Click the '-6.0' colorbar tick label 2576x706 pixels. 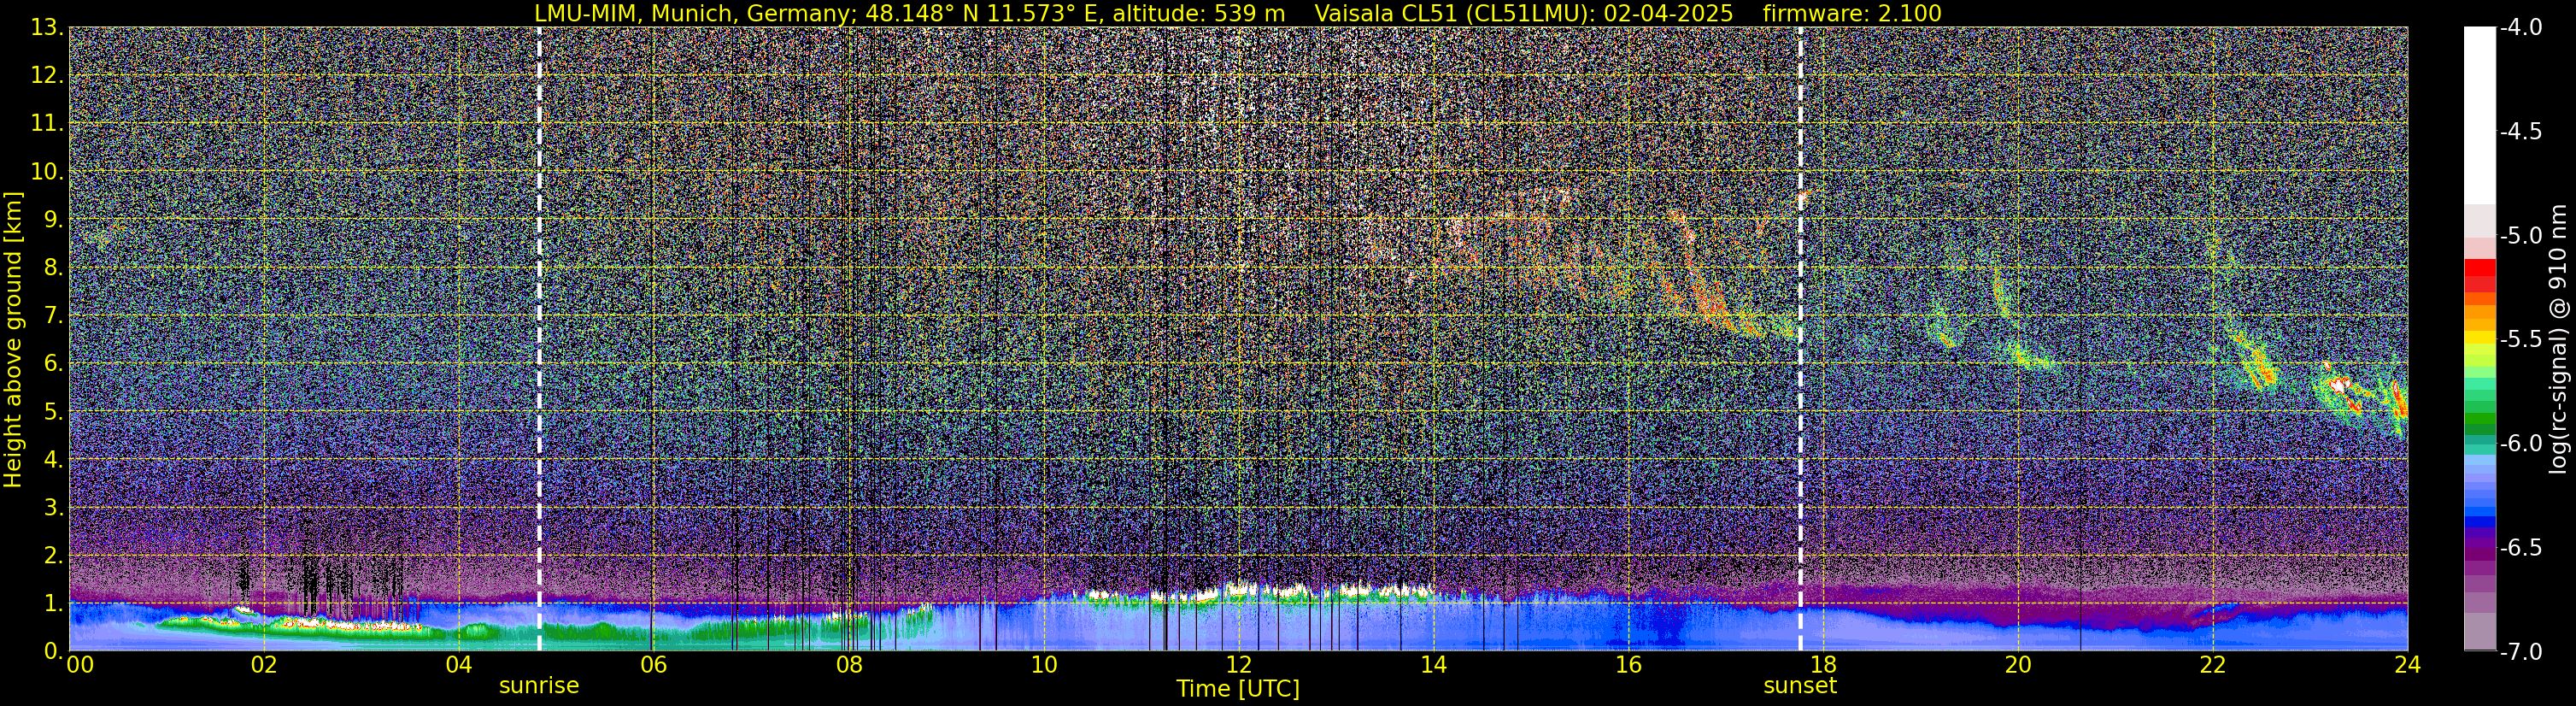pos(2521,444)
